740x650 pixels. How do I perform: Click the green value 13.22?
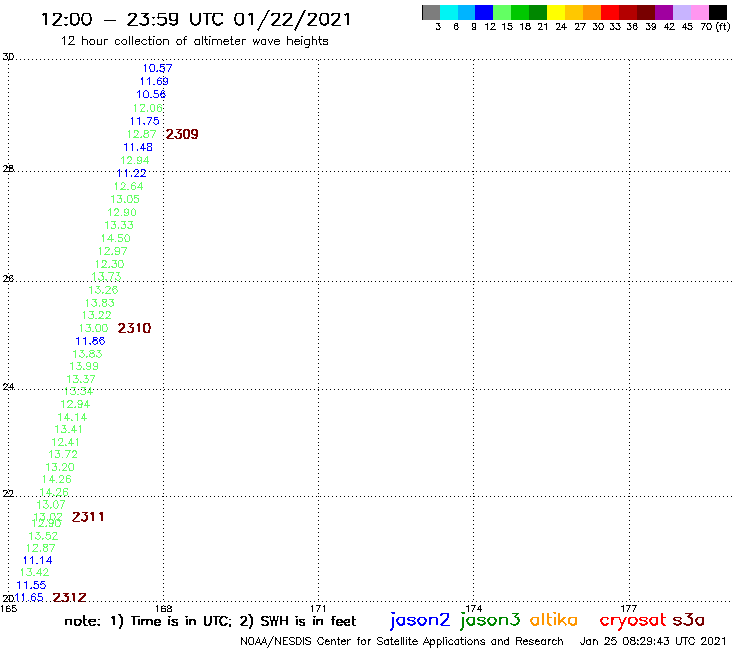pos(97,315)
